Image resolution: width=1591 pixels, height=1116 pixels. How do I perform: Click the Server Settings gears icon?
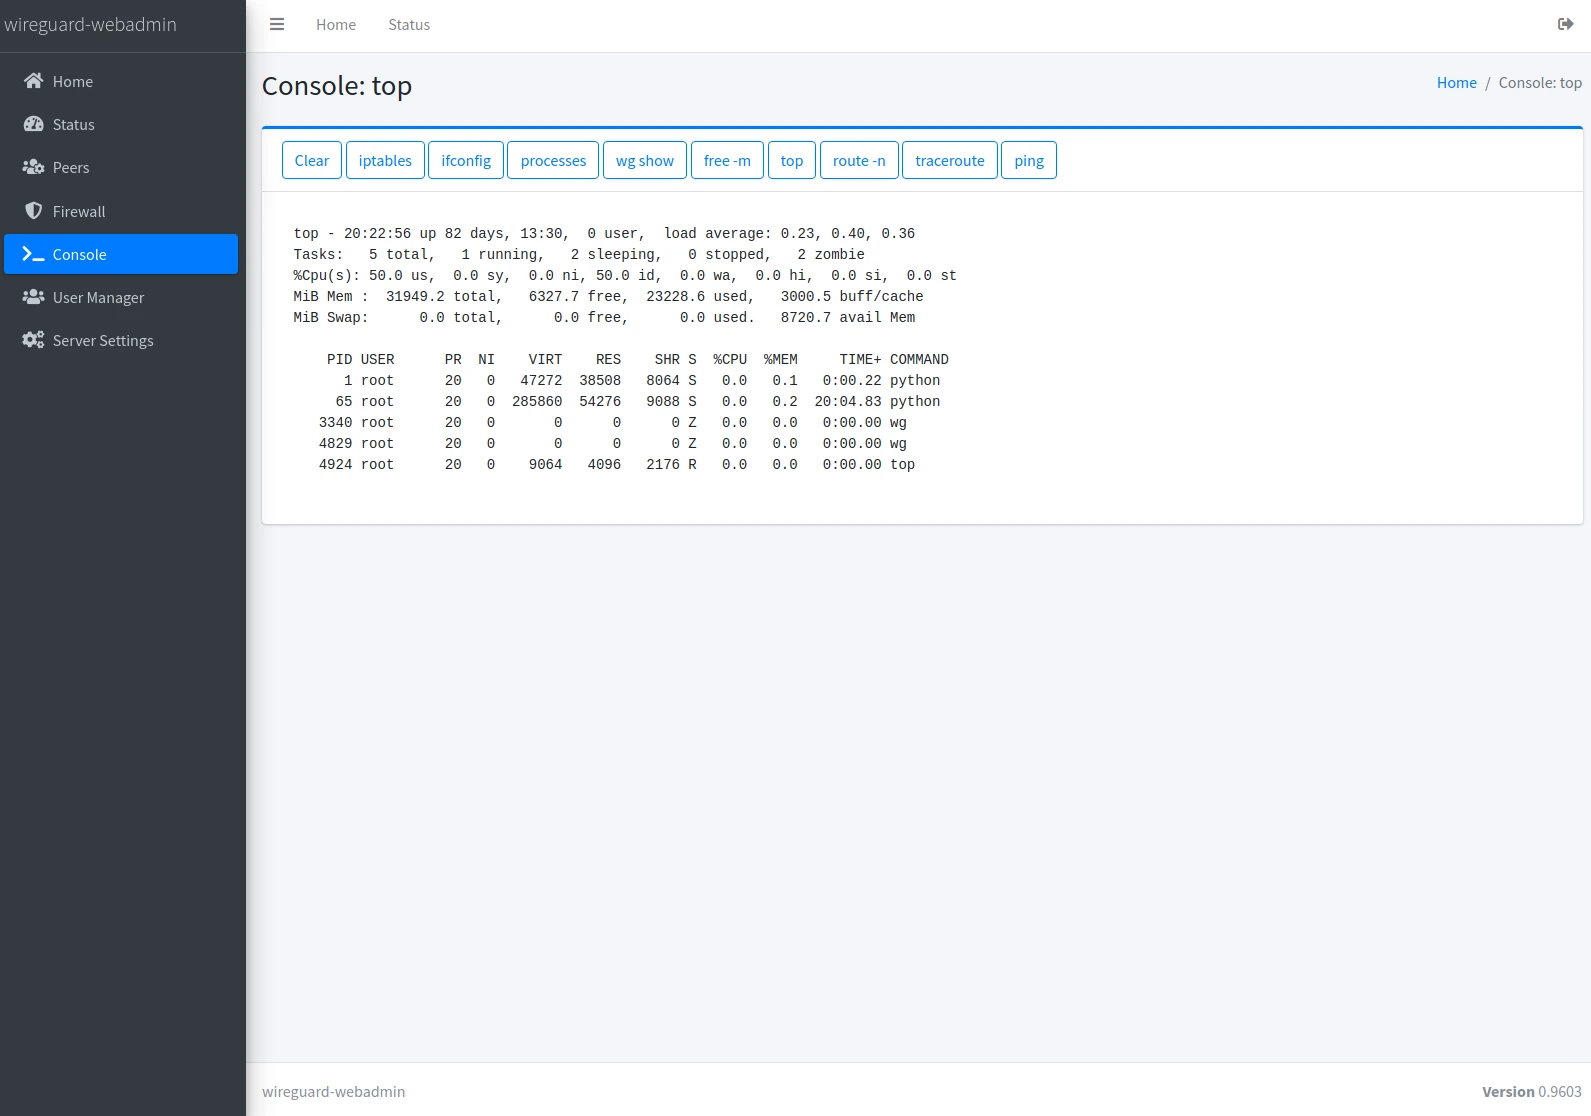(x=33, y=340)
